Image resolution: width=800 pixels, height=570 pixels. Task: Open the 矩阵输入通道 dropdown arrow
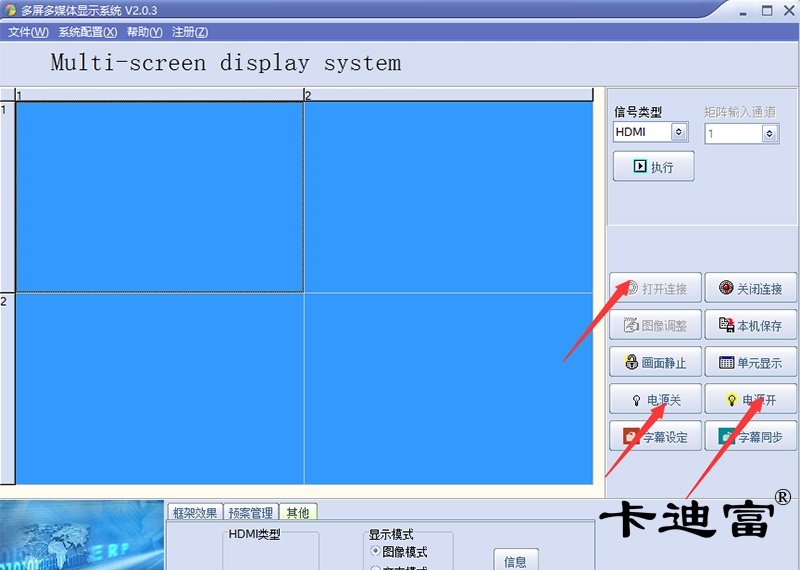(769, 134)
